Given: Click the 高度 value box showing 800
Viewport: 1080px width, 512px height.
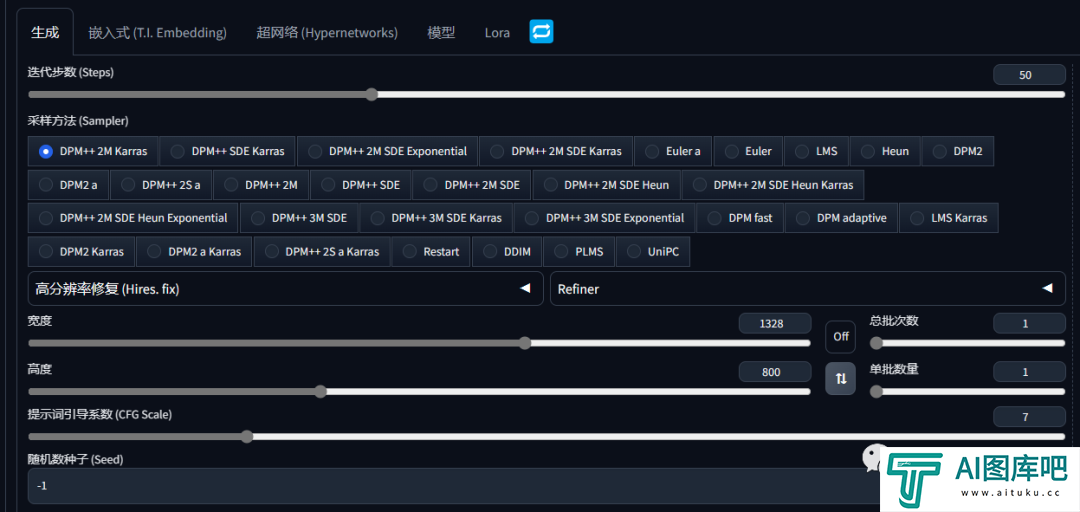Looking at the screenshot, I should [773, 372].
